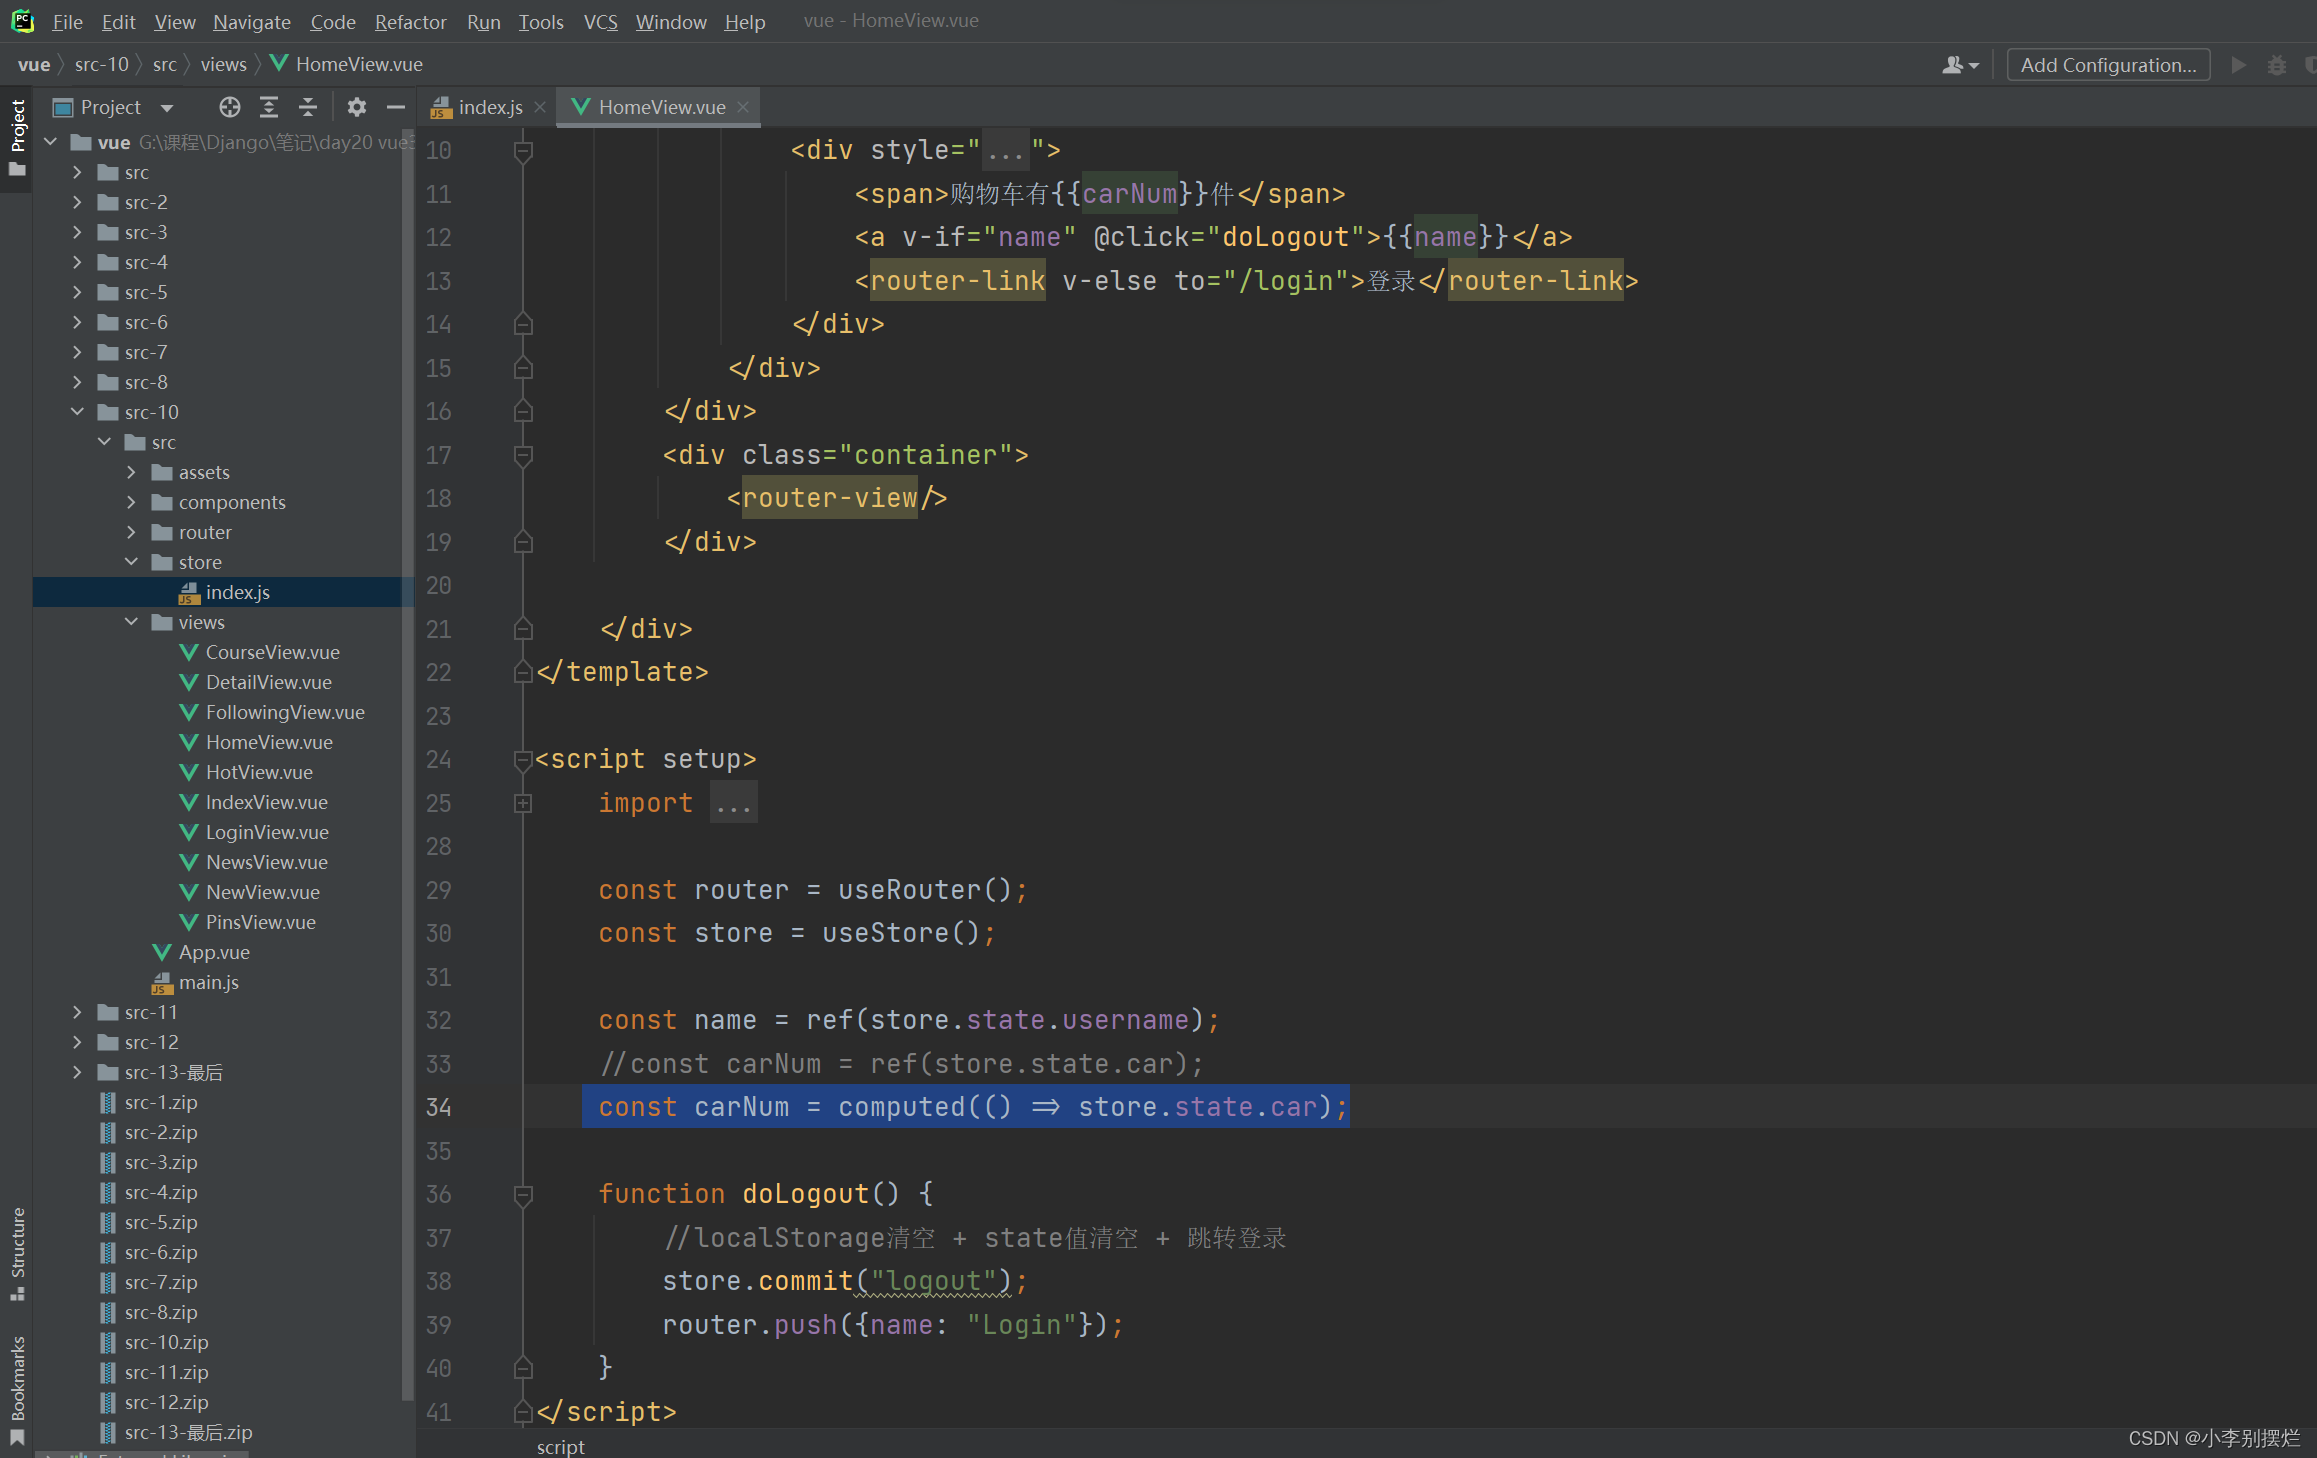Click the Debug bug icon

click(2277, 65)
